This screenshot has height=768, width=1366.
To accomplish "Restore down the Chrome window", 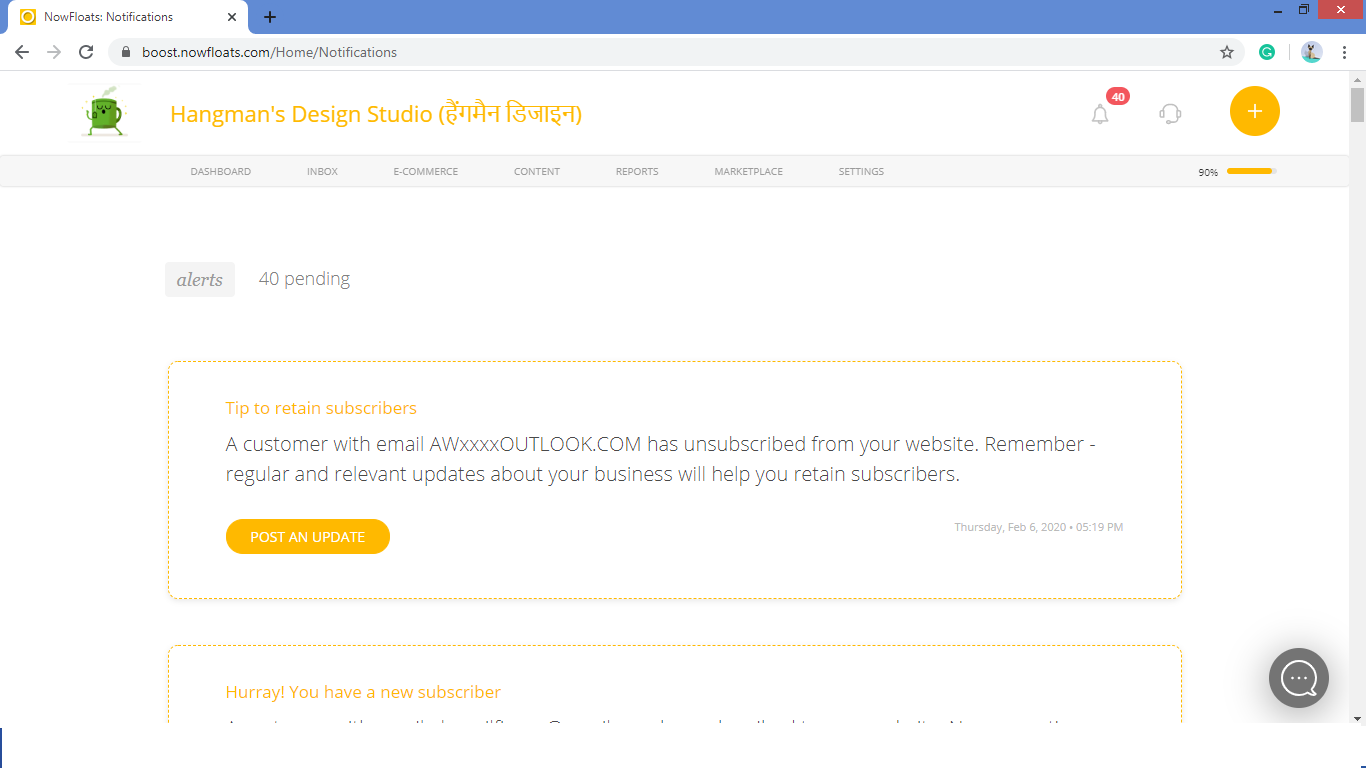I will (x=1304, y=10).
